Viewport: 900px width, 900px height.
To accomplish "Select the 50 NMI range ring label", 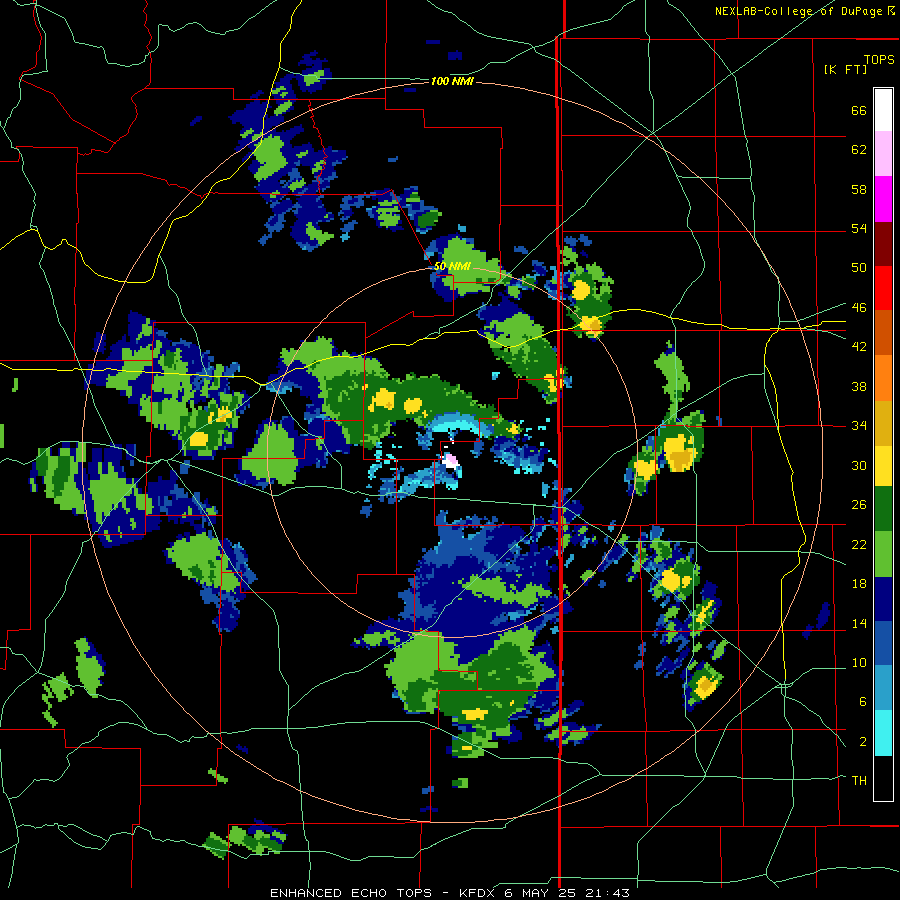I will (452, 266).
